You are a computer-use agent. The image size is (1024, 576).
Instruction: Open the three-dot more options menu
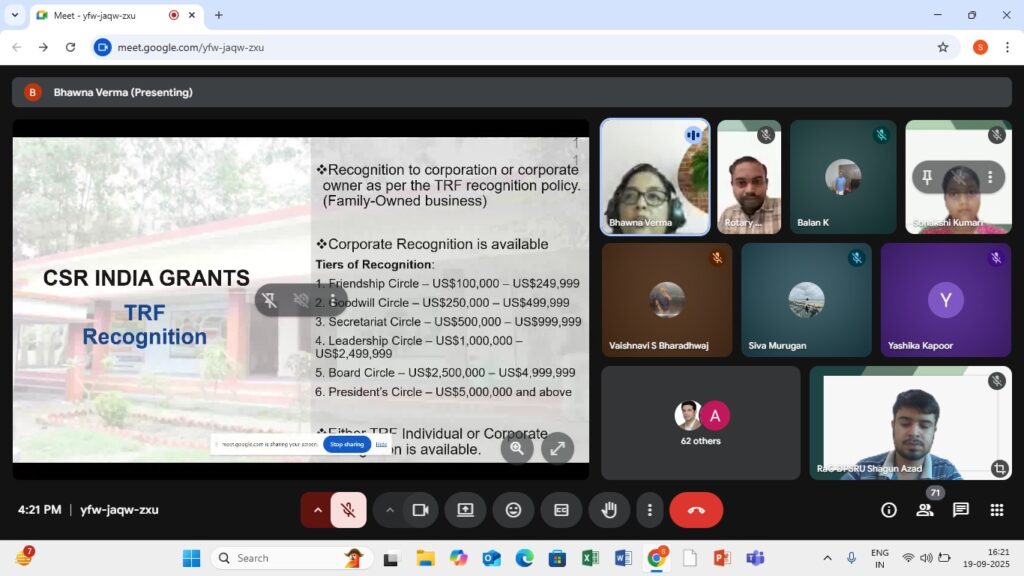click(650, 510)
